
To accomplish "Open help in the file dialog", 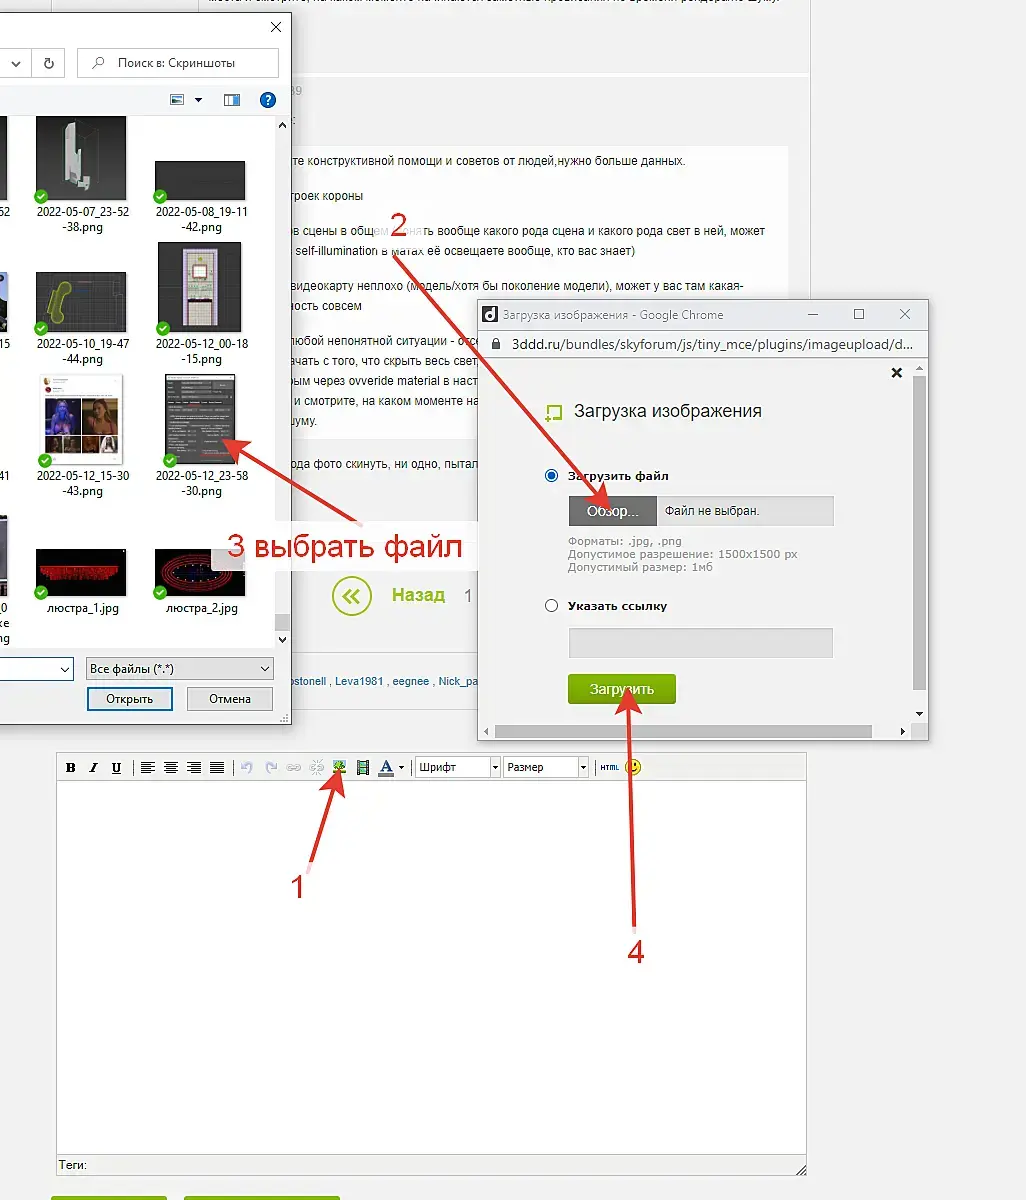I will 268,100.
